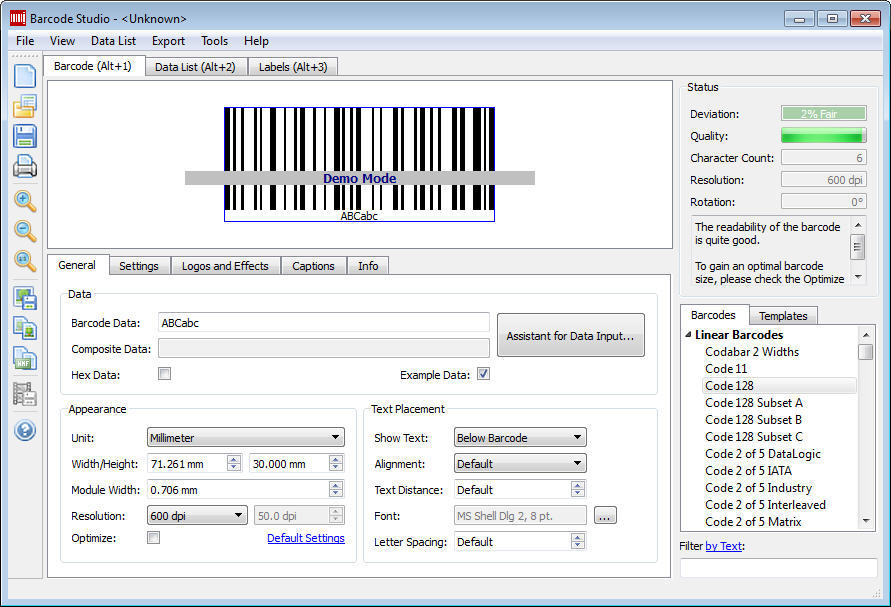
Task: Click the Assistant for Data Input button
Action: [x=570, y=335]
